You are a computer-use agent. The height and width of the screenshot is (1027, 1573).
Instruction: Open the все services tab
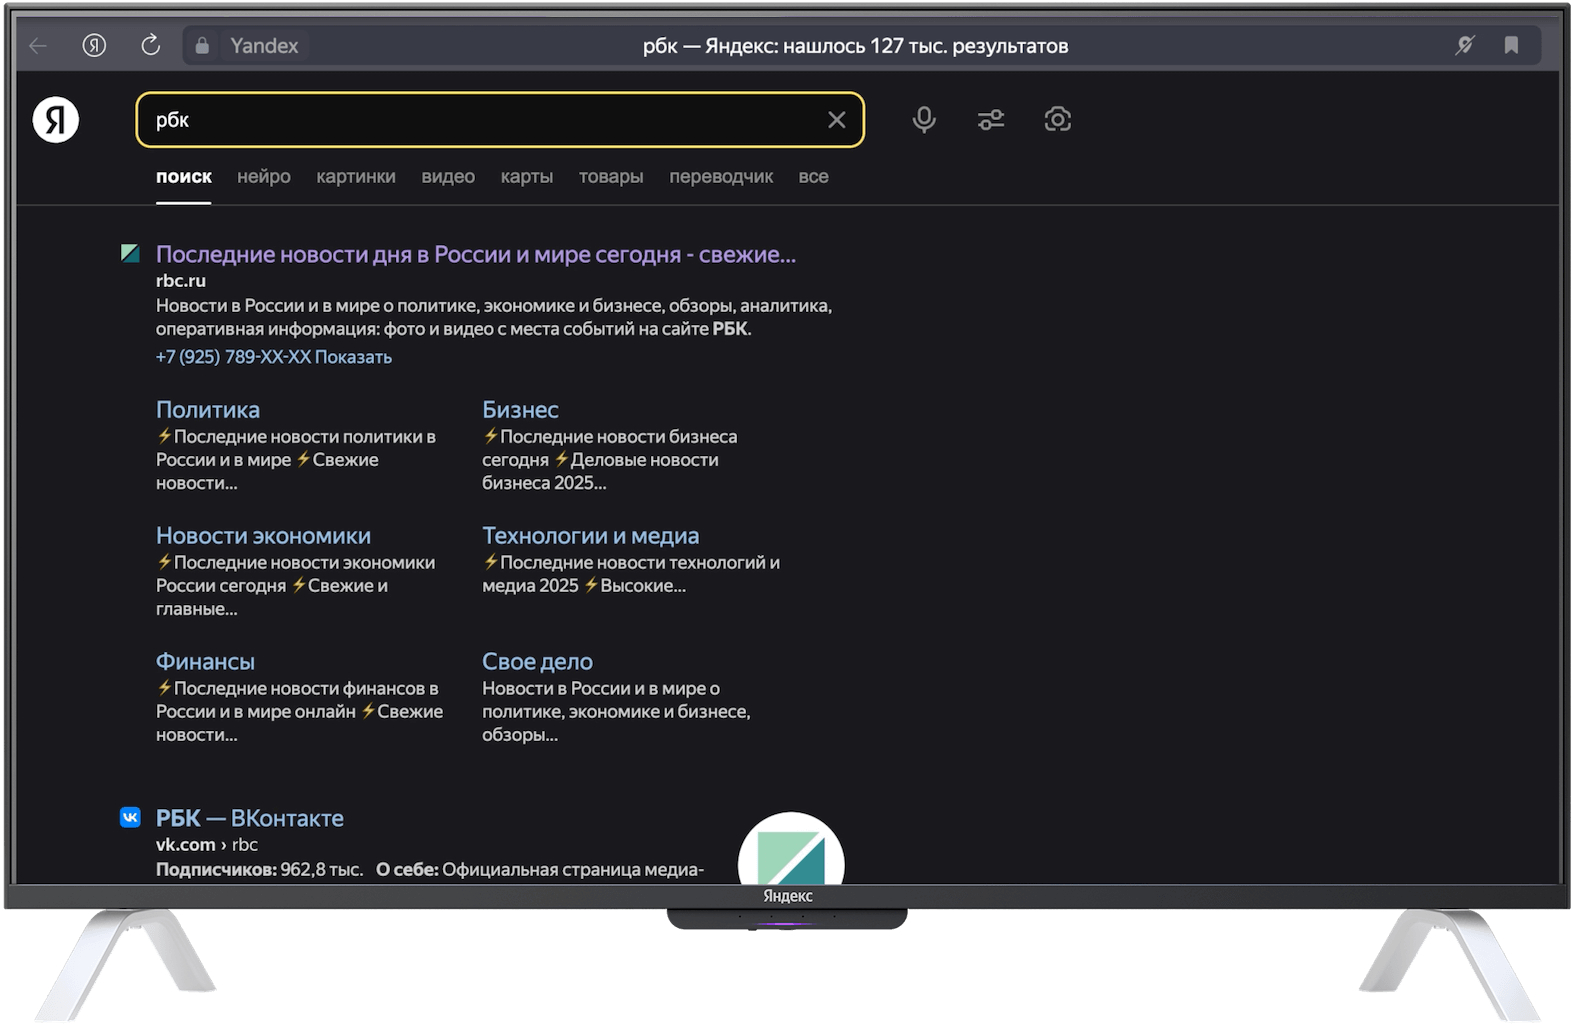coord(813,177)
